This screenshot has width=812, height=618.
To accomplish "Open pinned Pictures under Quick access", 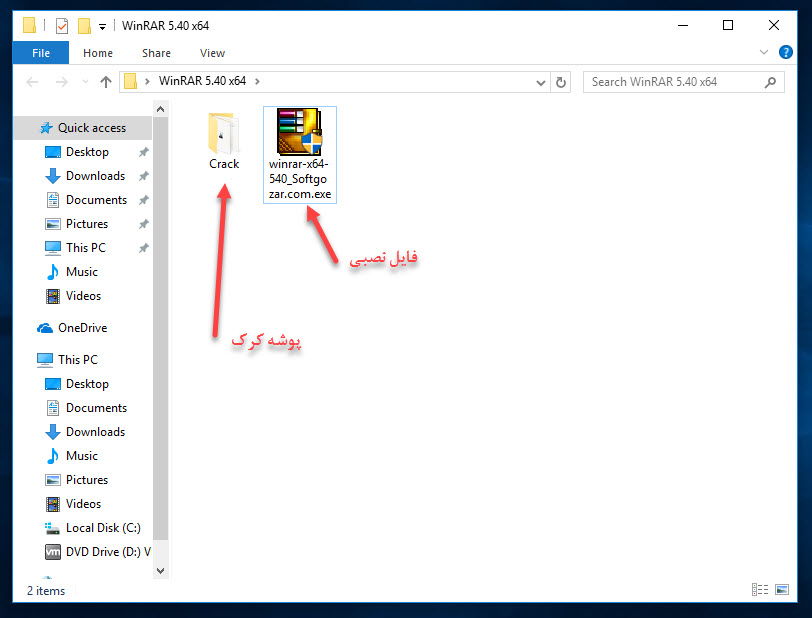I will click(87, 224).
